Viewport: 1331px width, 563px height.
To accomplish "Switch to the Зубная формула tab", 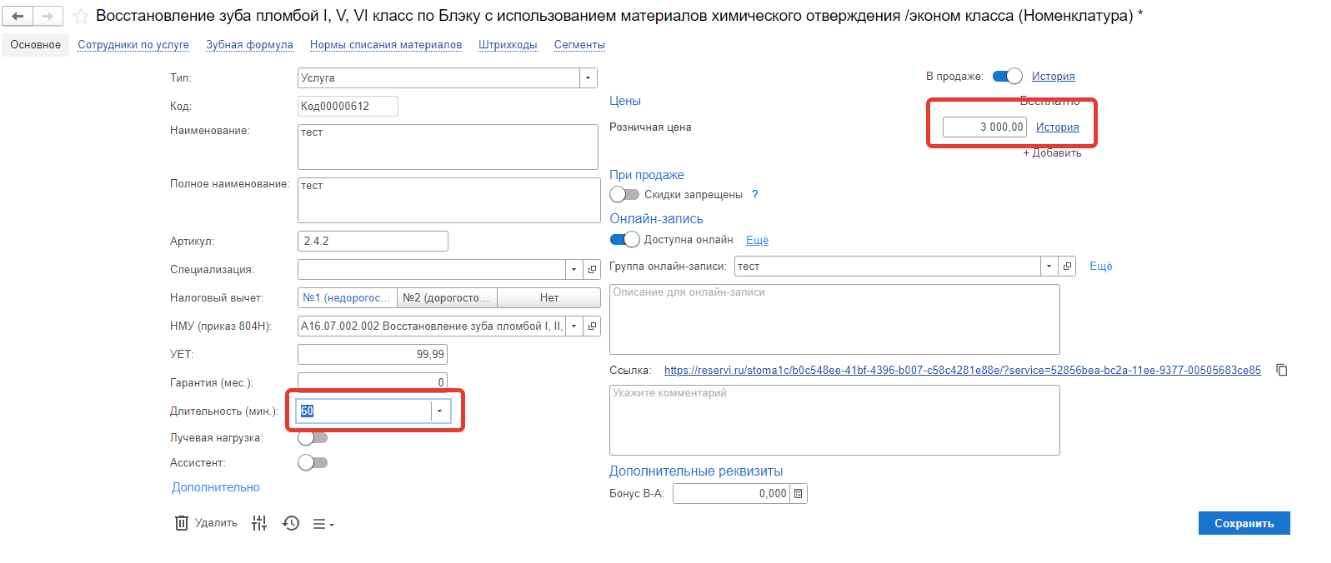I will coord(249,45).
